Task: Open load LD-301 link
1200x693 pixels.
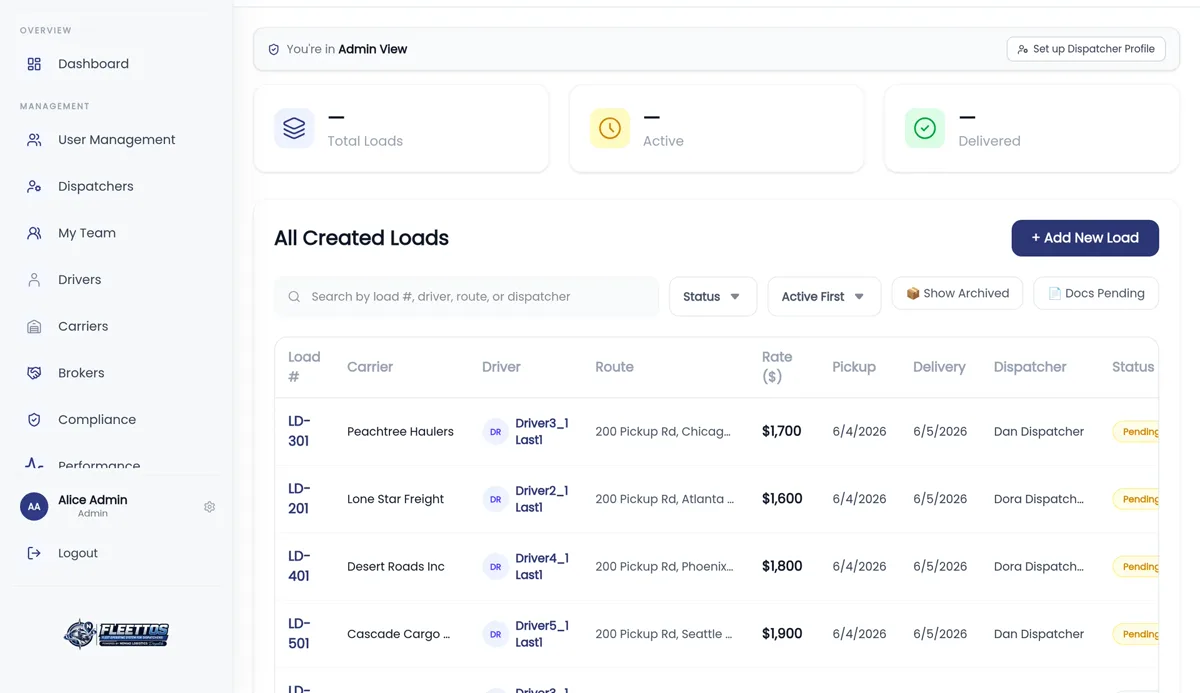Action: pos(299,431)
